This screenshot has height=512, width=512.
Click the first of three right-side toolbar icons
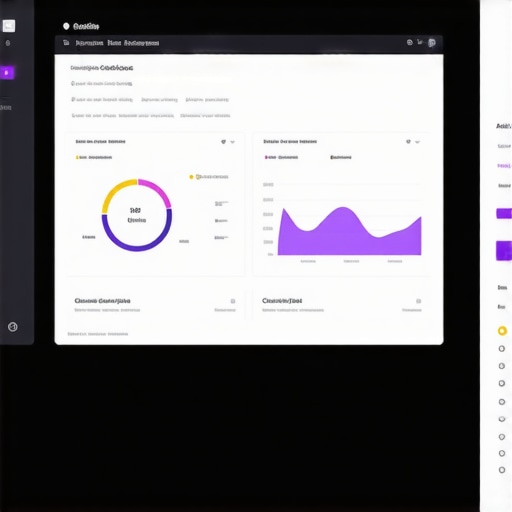[x=410, y=42]
